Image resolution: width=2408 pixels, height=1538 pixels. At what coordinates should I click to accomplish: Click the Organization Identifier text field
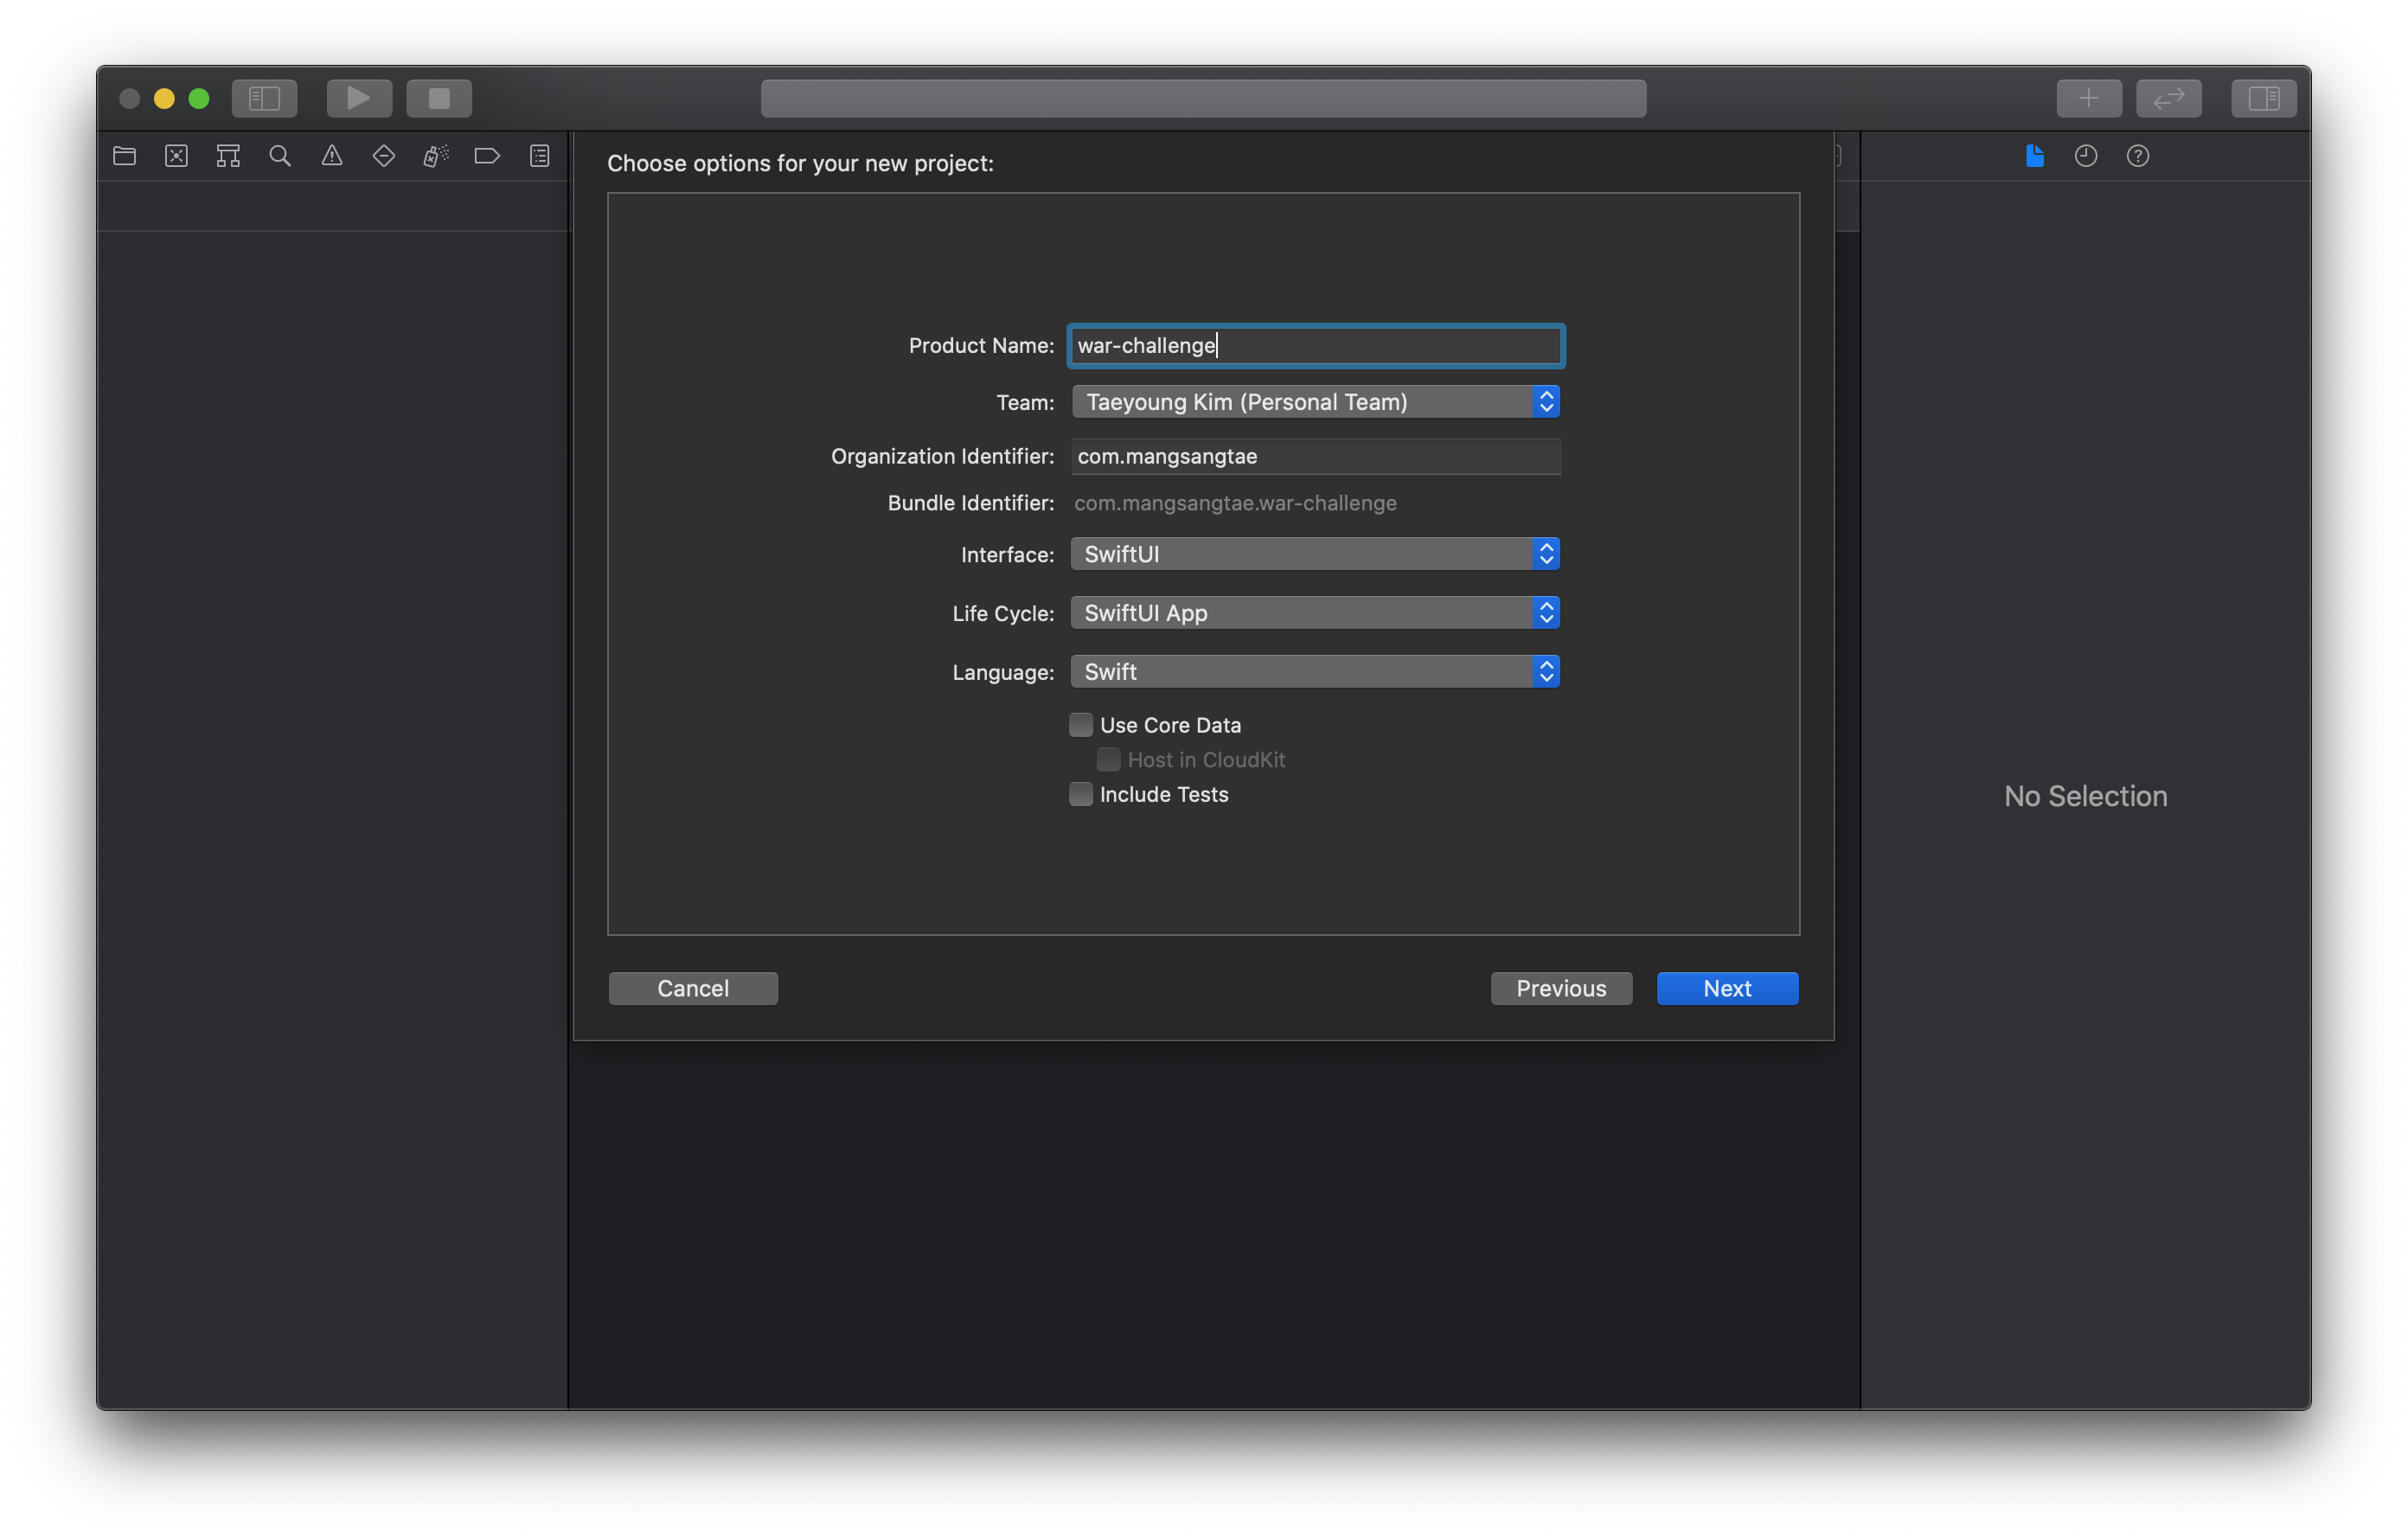[1314, 456]
